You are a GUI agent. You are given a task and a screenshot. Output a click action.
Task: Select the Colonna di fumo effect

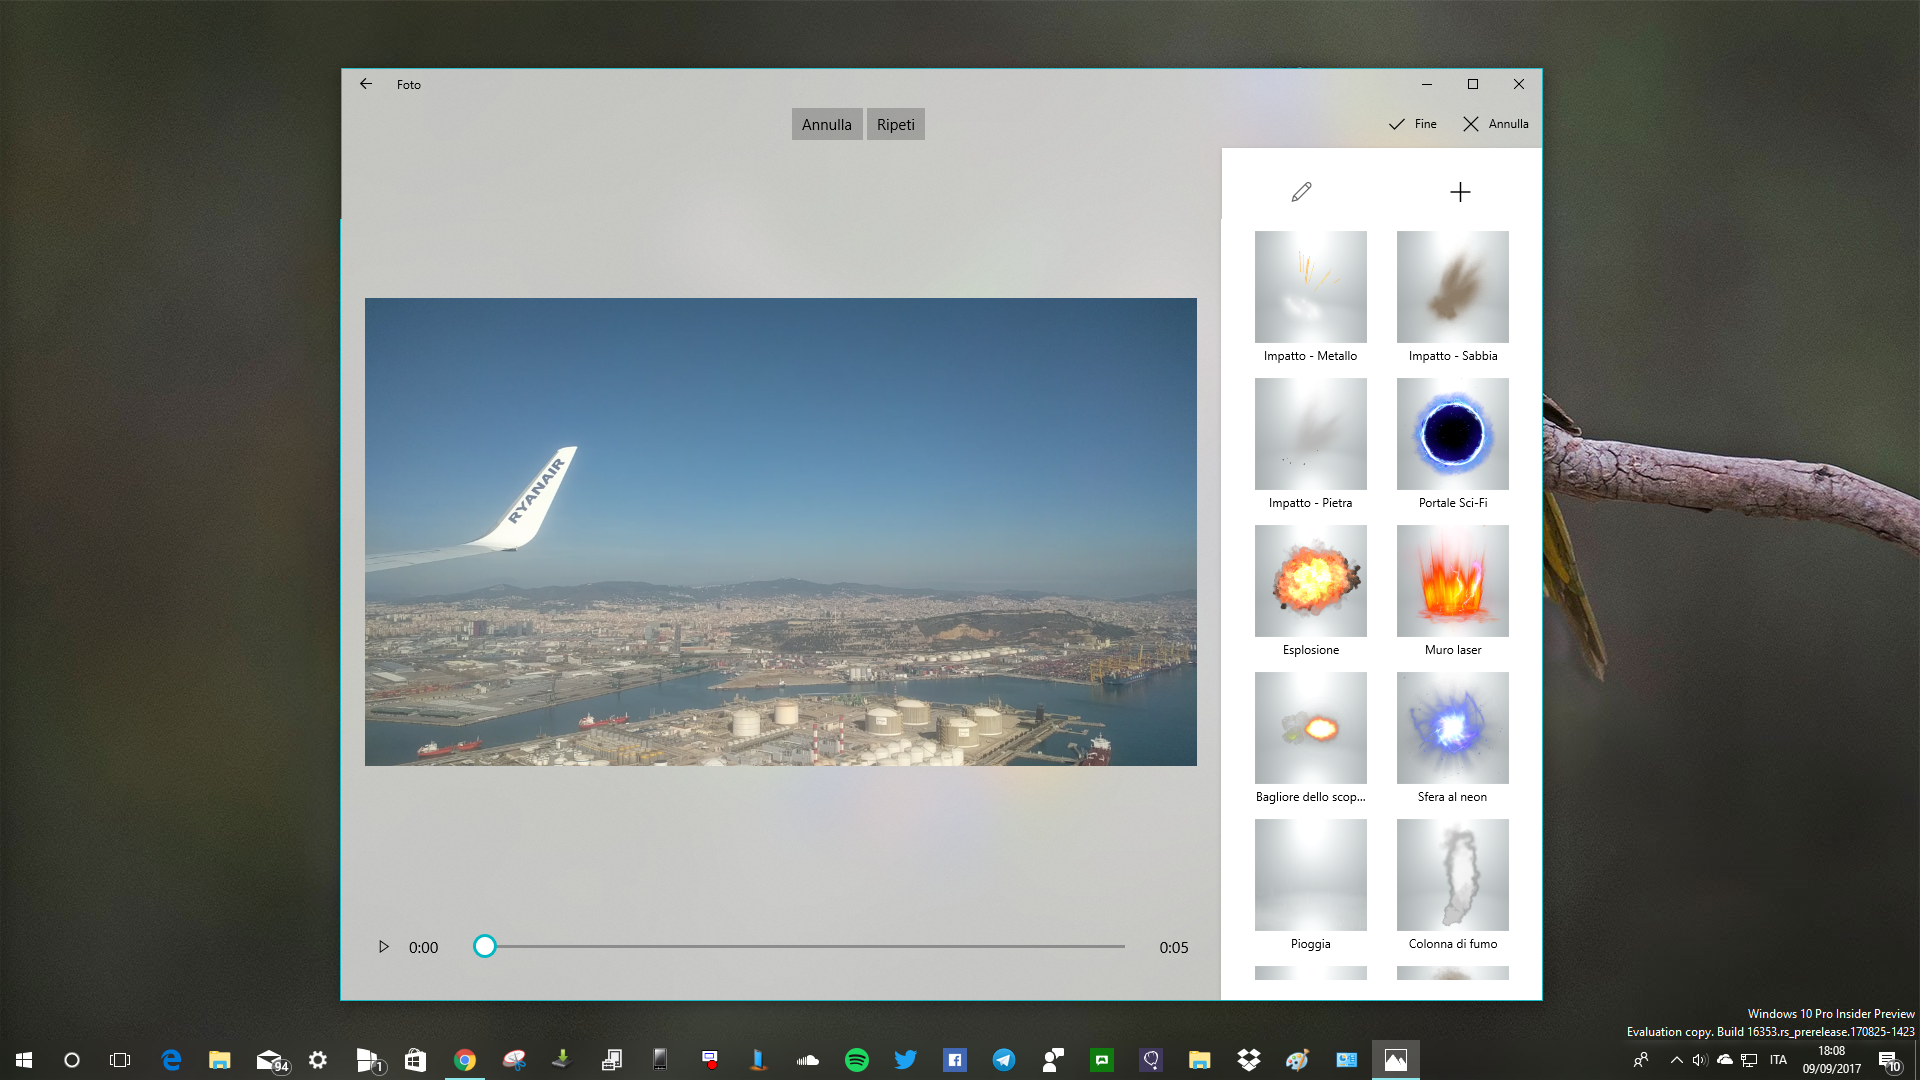click(1453, 885)
